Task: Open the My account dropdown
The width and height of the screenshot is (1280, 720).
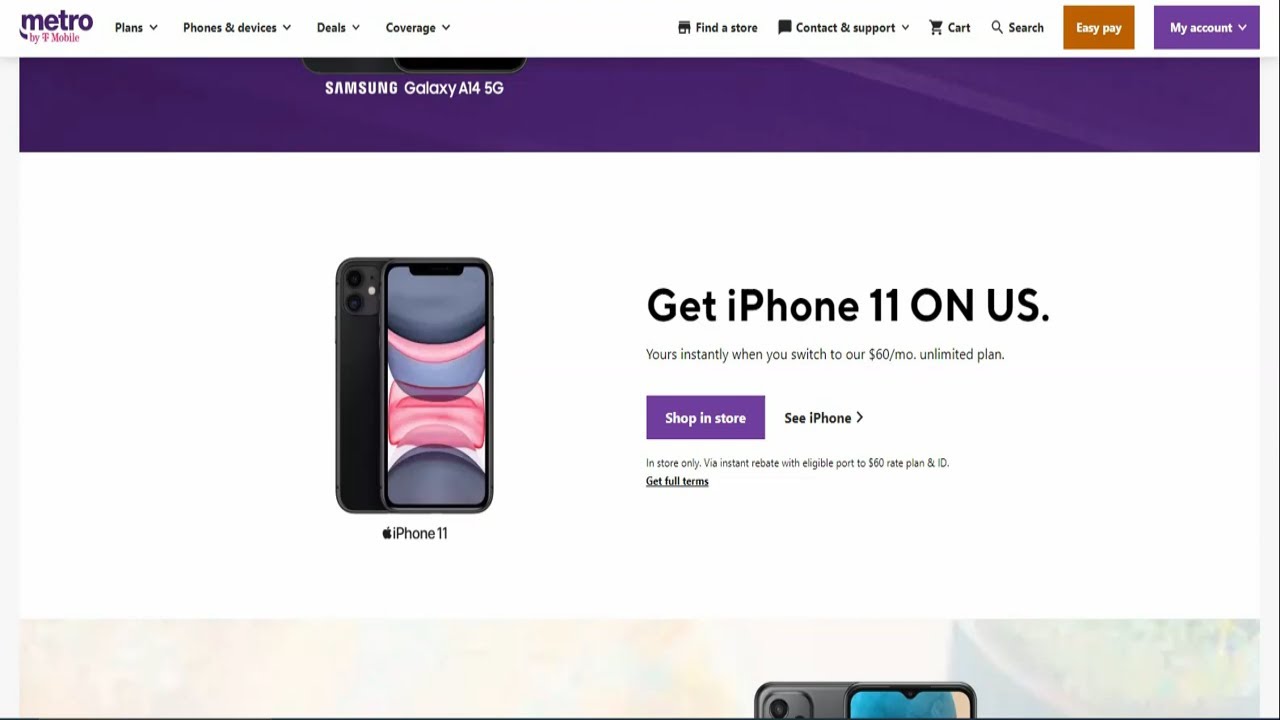Action: pyautogui.click(x=1207, y=28)
